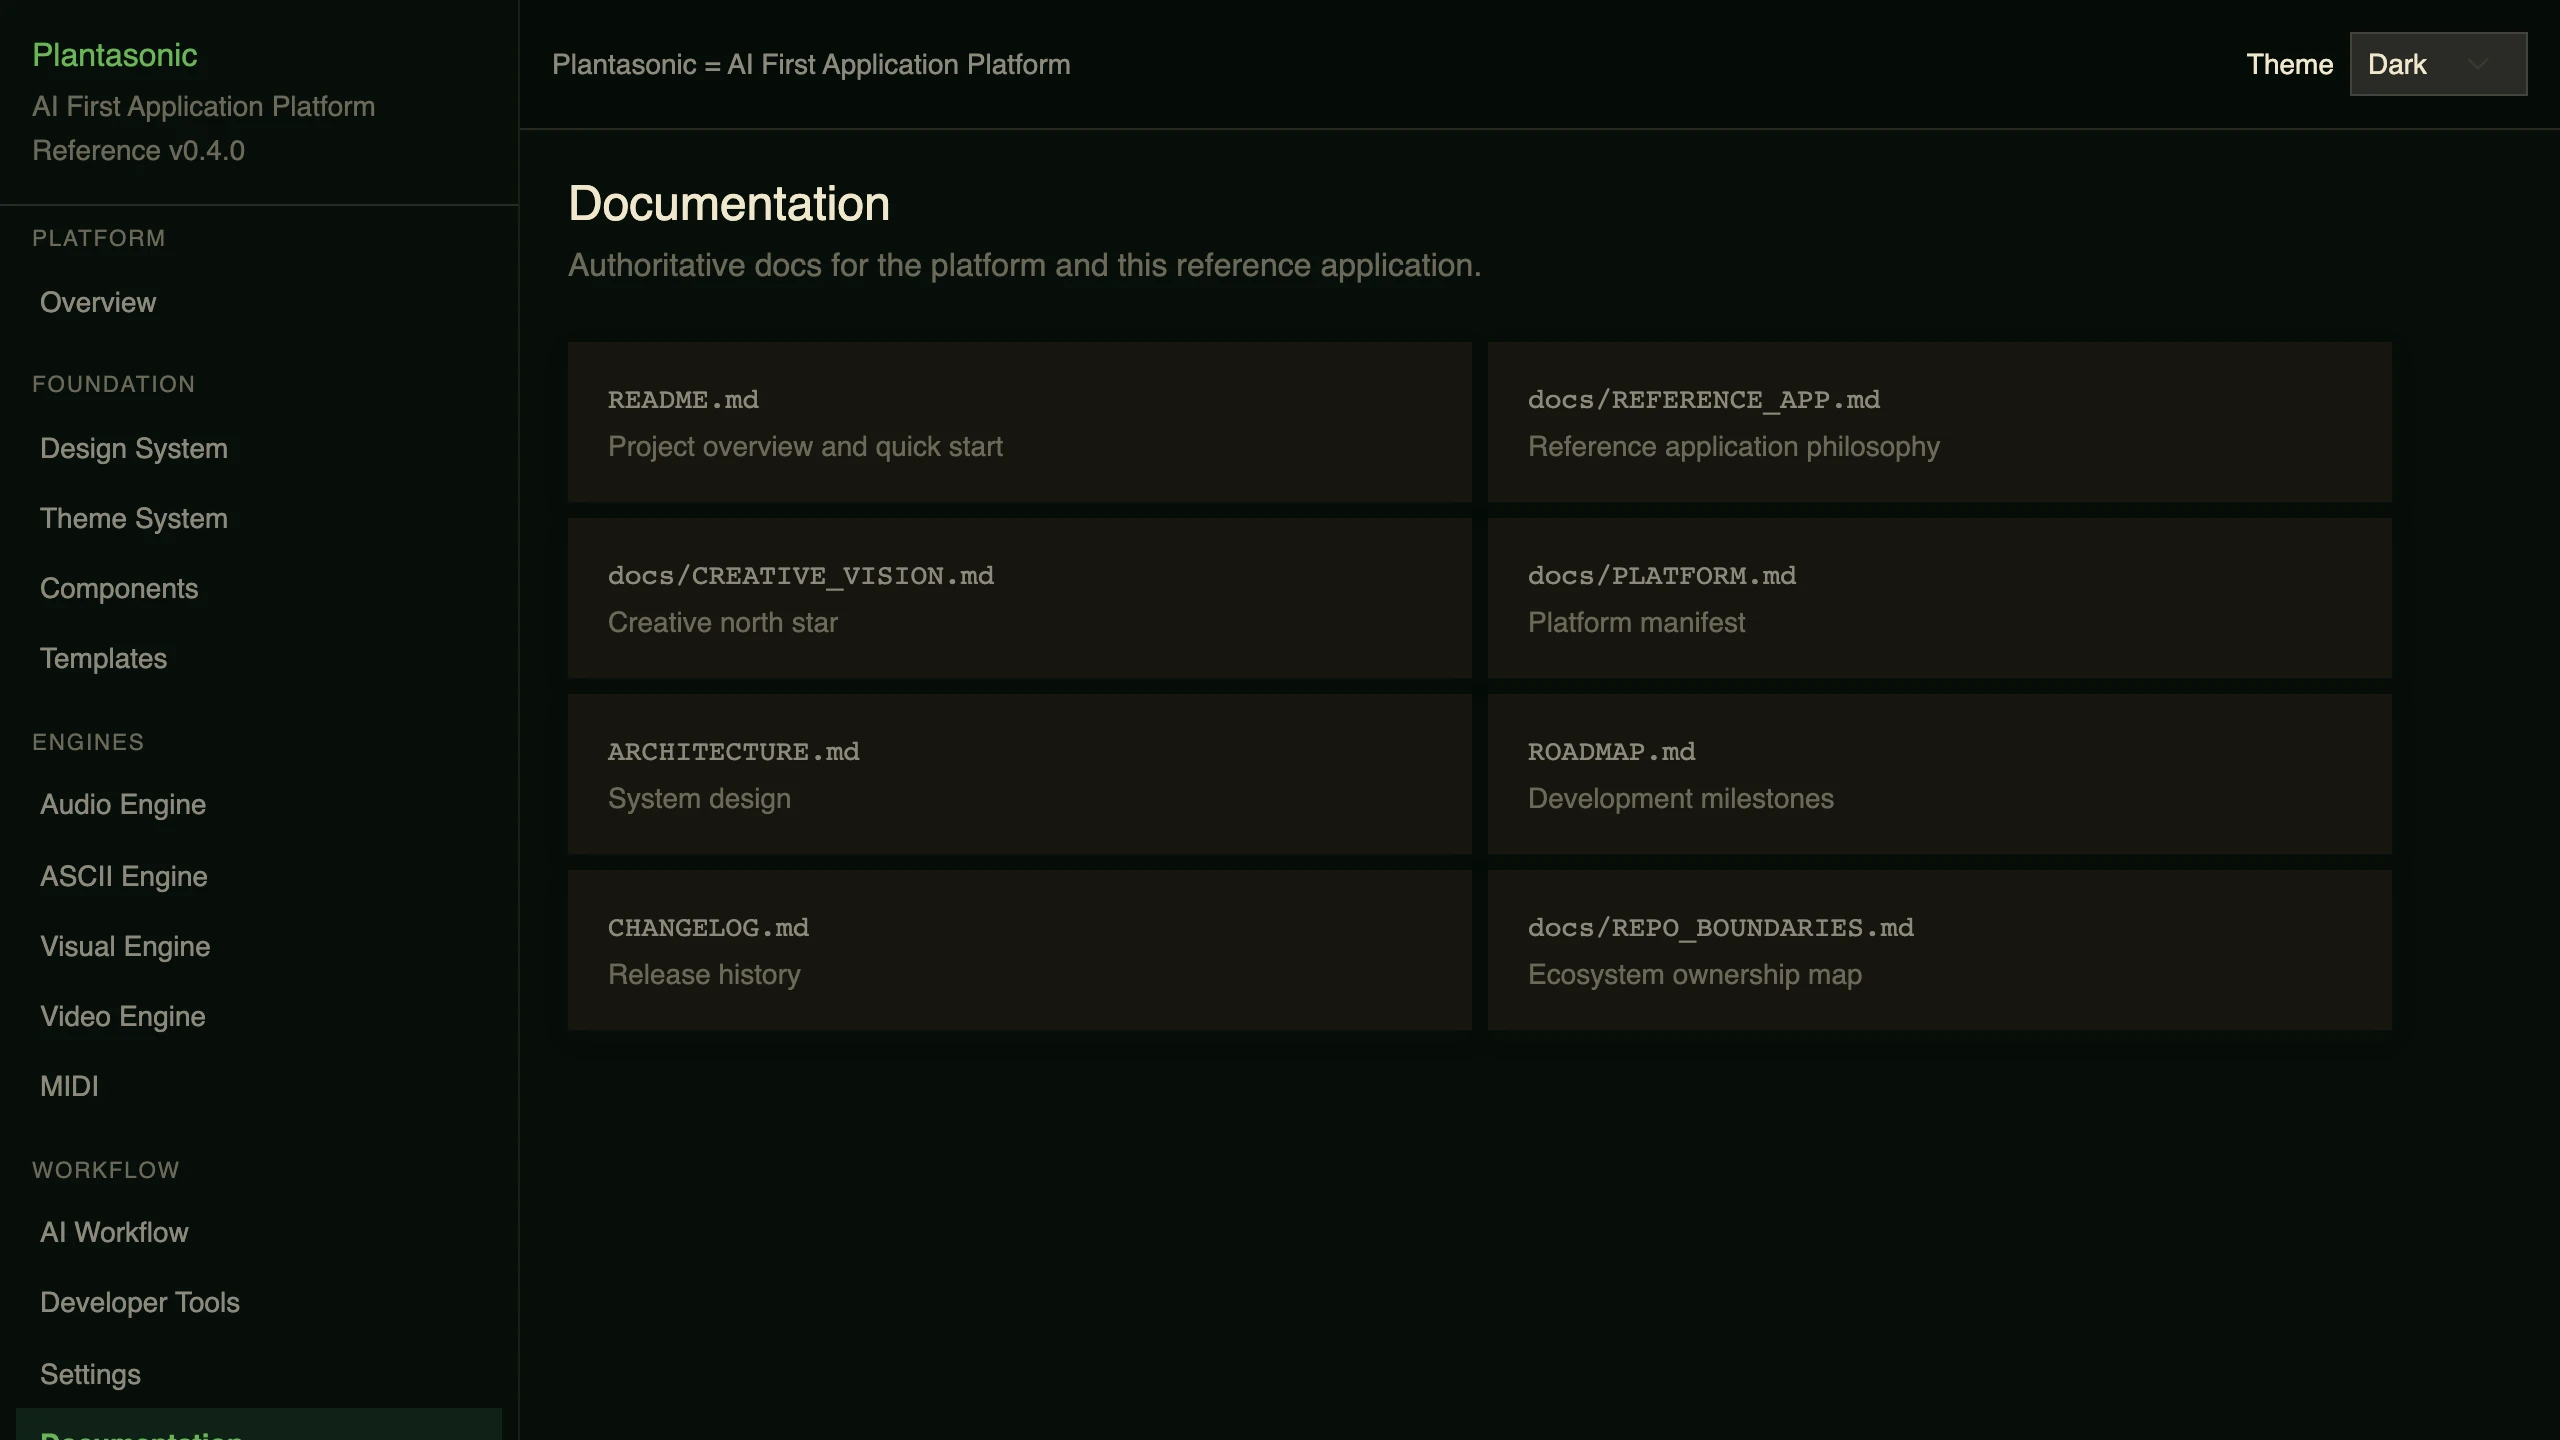Click the 'WORKFLOW' section label
This screenshot has height=1440, width=2560.
(x=106, y=1170)
